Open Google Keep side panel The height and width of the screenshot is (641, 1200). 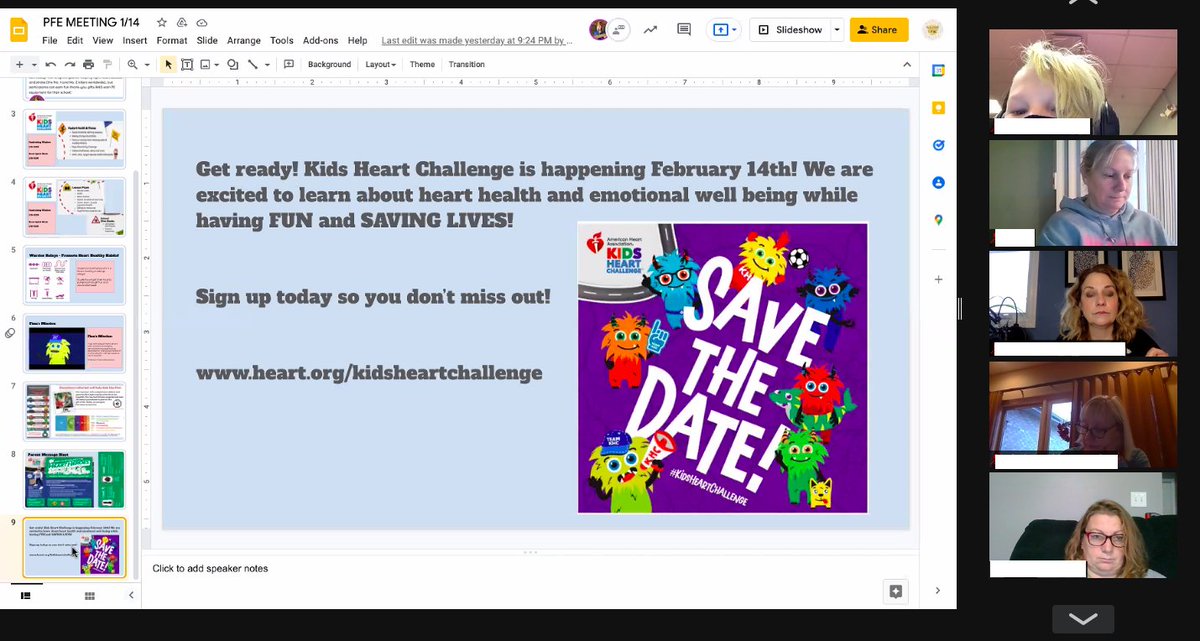pos(938,107)
